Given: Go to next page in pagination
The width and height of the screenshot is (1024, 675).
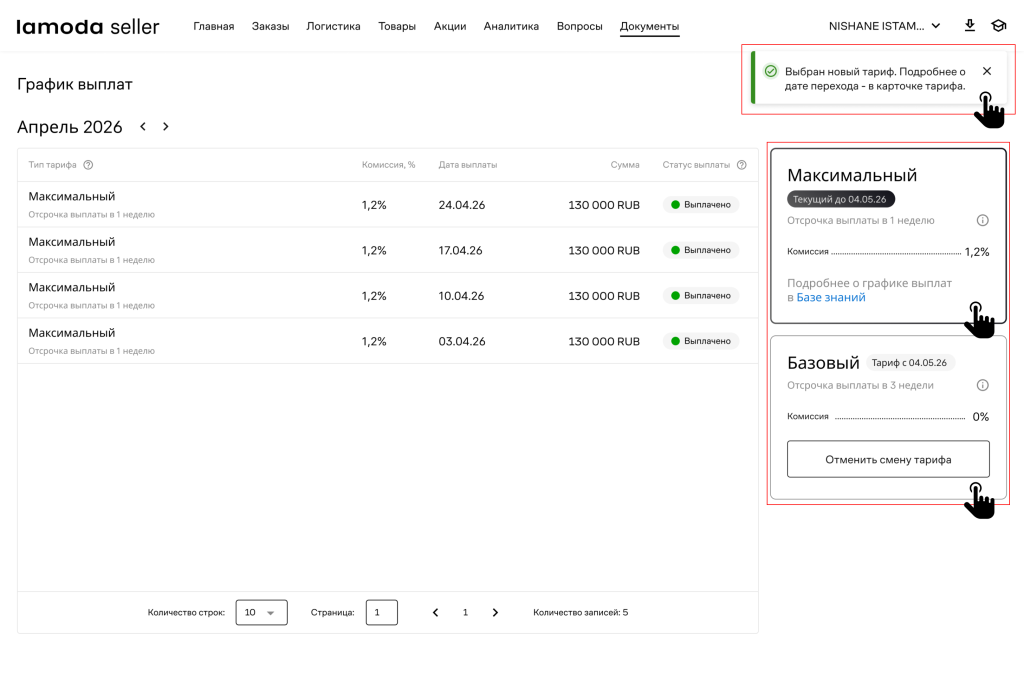Looking at the screenshot, I should click(x=495, y=612).
